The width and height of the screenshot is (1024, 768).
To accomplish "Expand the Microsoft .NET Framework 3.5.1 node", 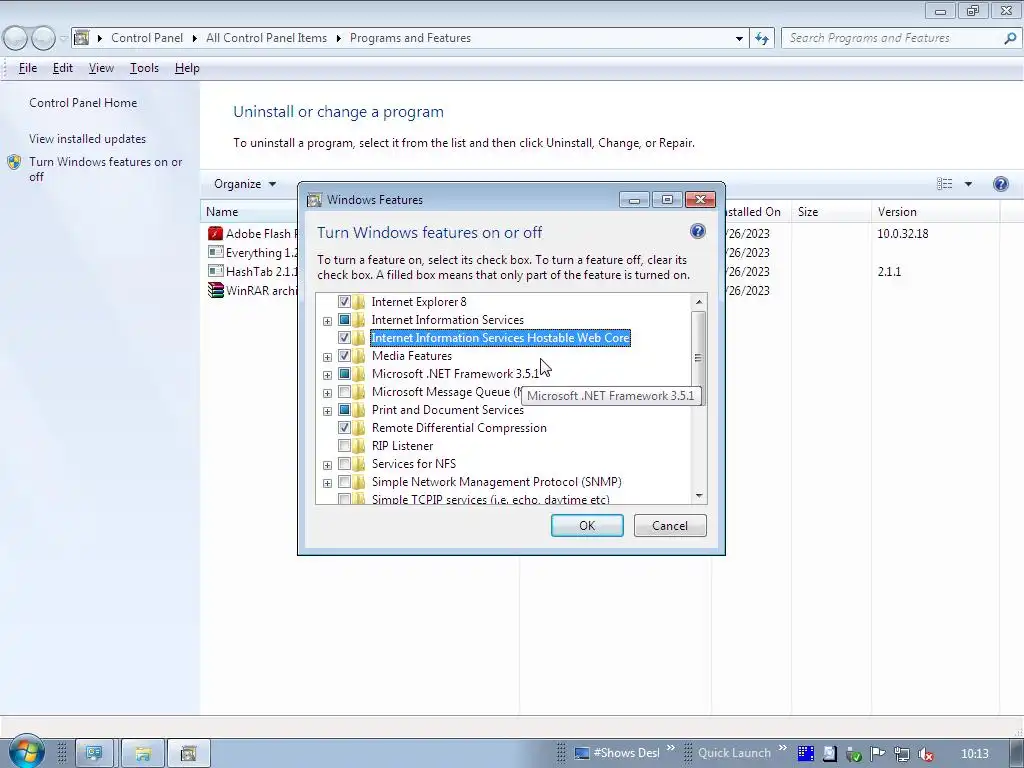I will point(327,375).
